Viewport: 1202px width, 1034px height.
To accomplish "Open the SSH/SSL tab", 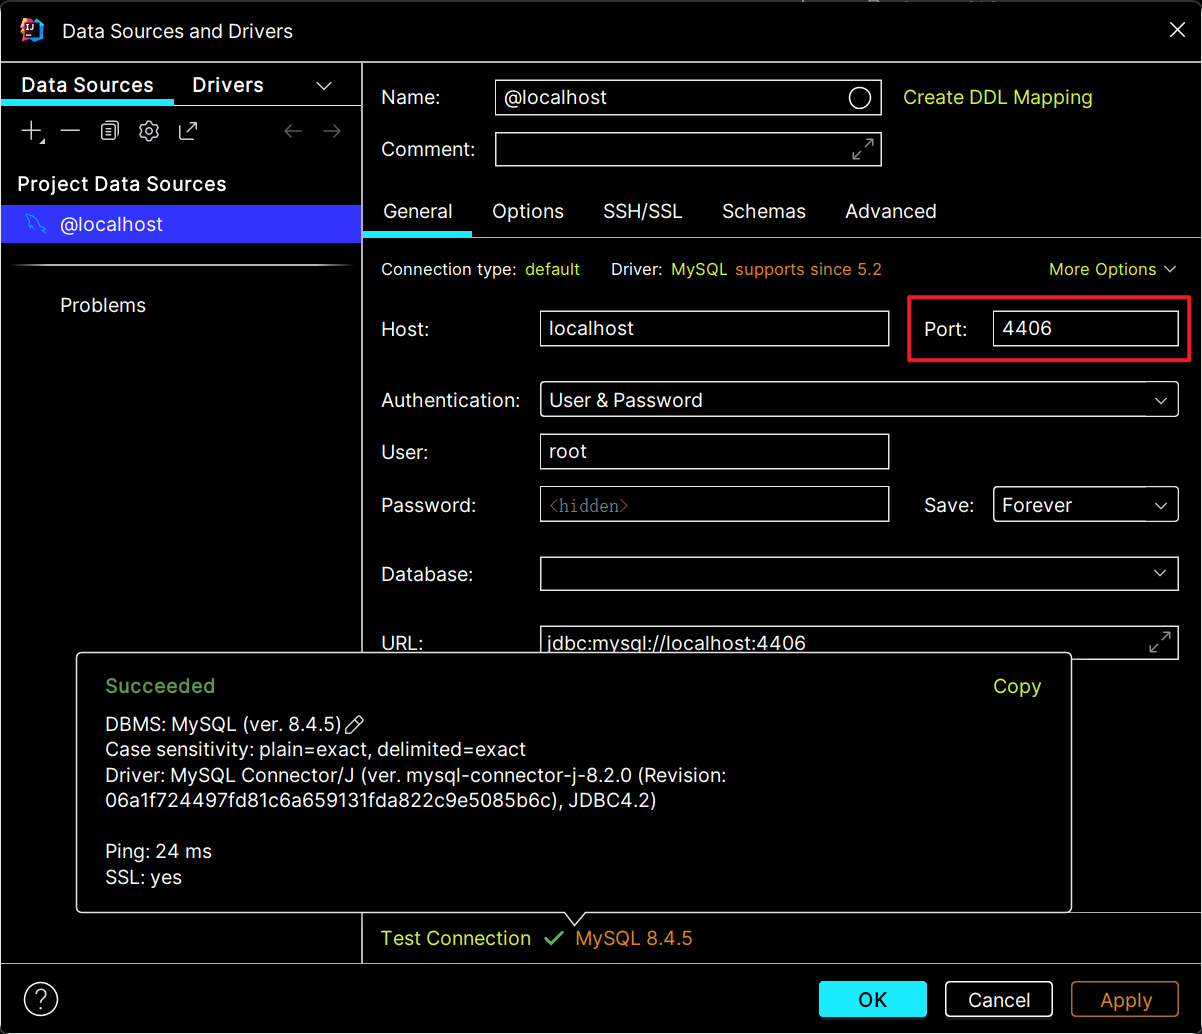I will 642,211.
